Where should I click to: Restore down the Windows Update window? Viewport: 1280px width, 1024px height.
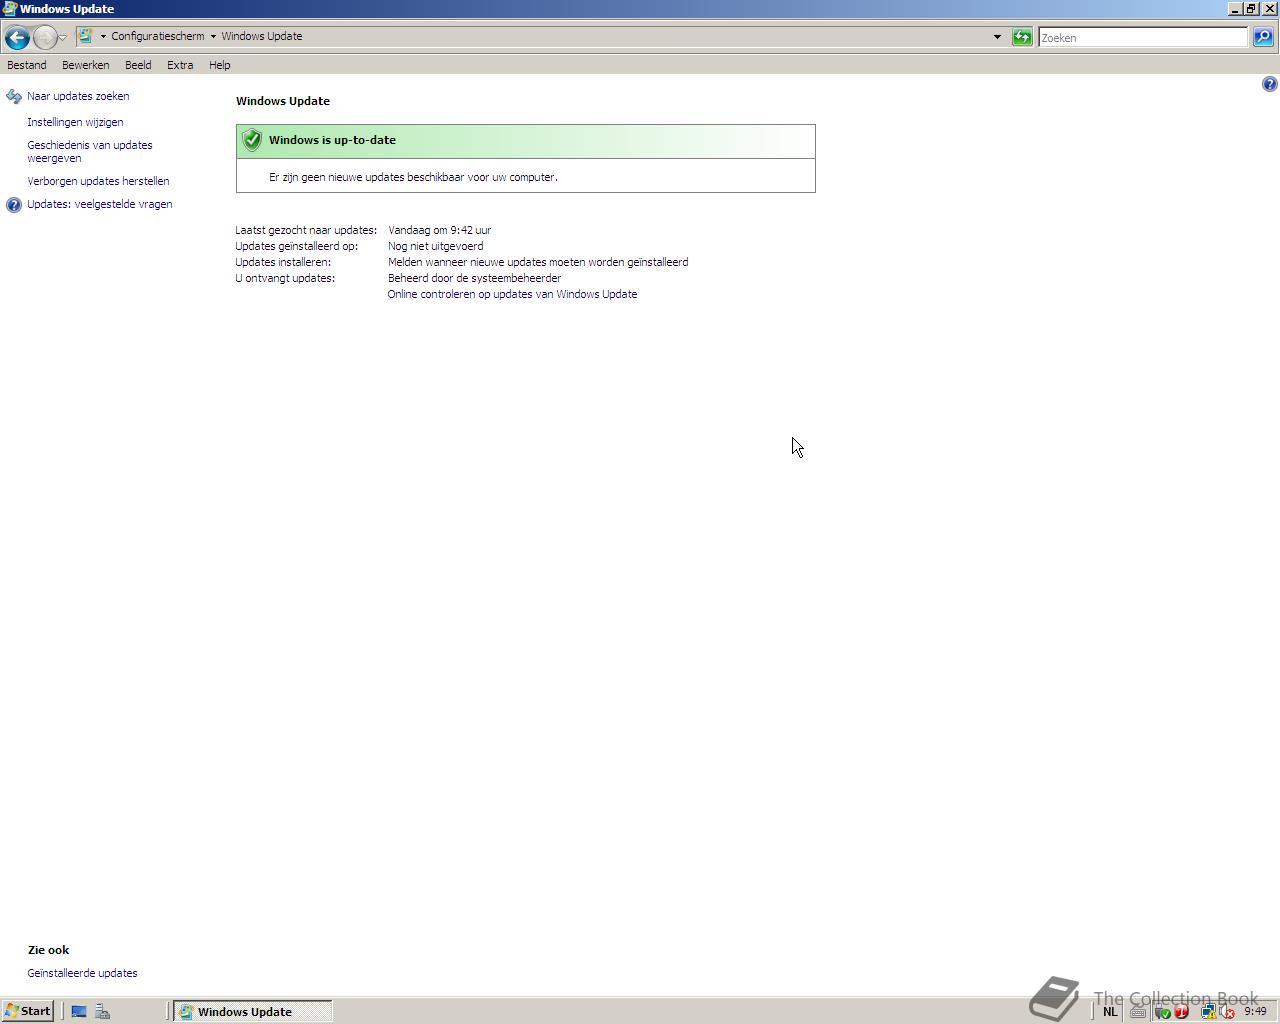(1251, 8)
